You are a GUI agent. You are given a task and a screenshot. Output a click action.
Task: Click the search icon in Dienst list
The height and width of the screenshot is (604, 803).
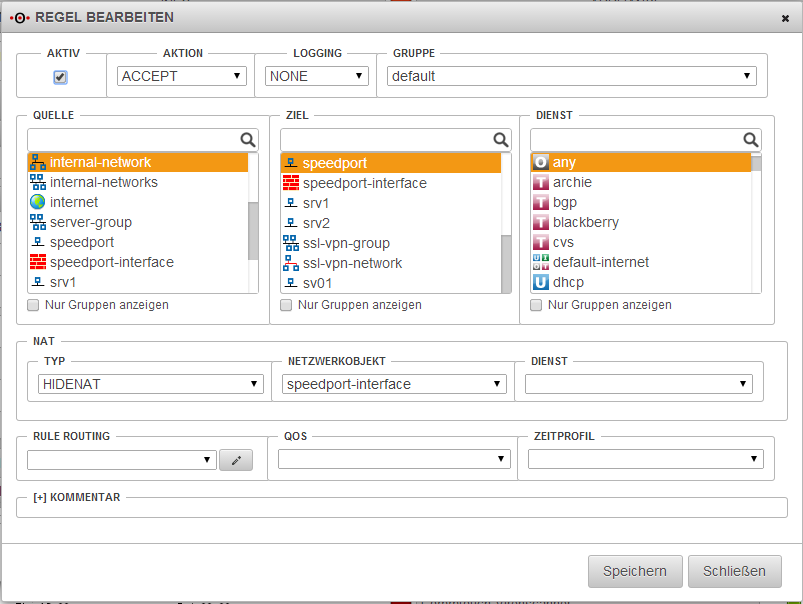750,140
